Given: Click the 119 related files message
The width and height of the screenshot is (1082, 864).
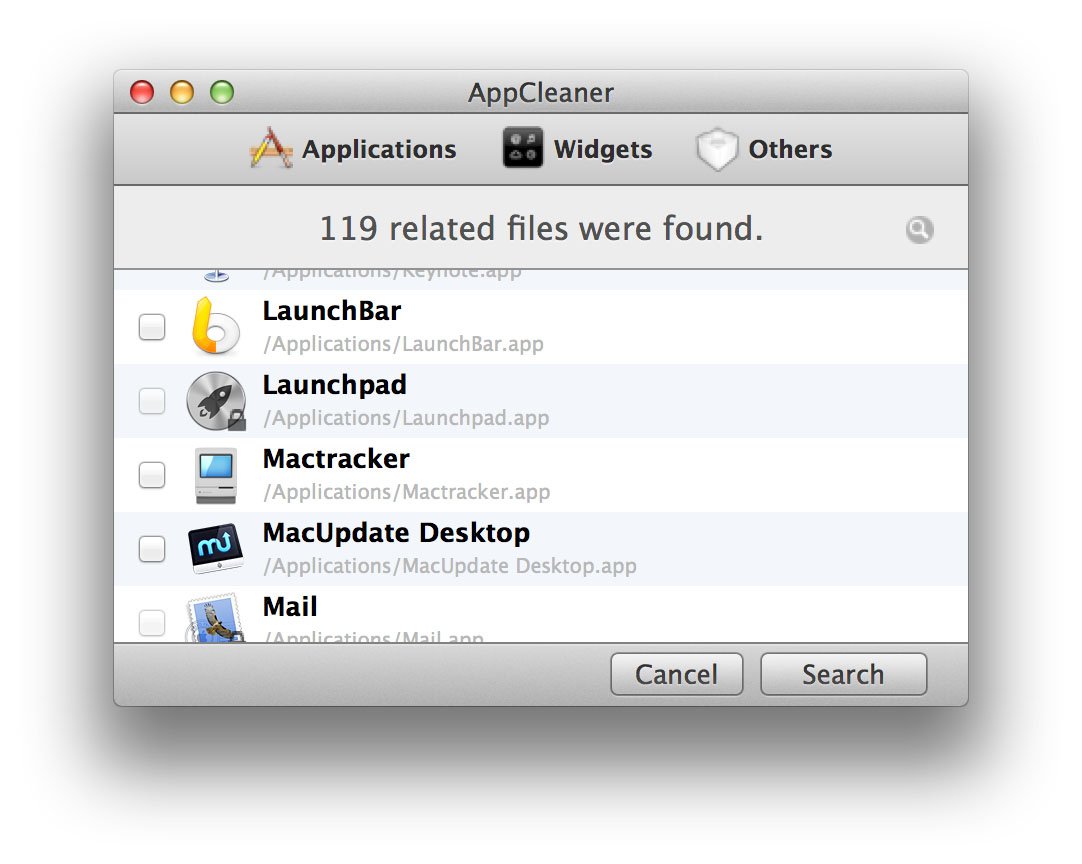Looking at the screenshot, I should point(542,228).
